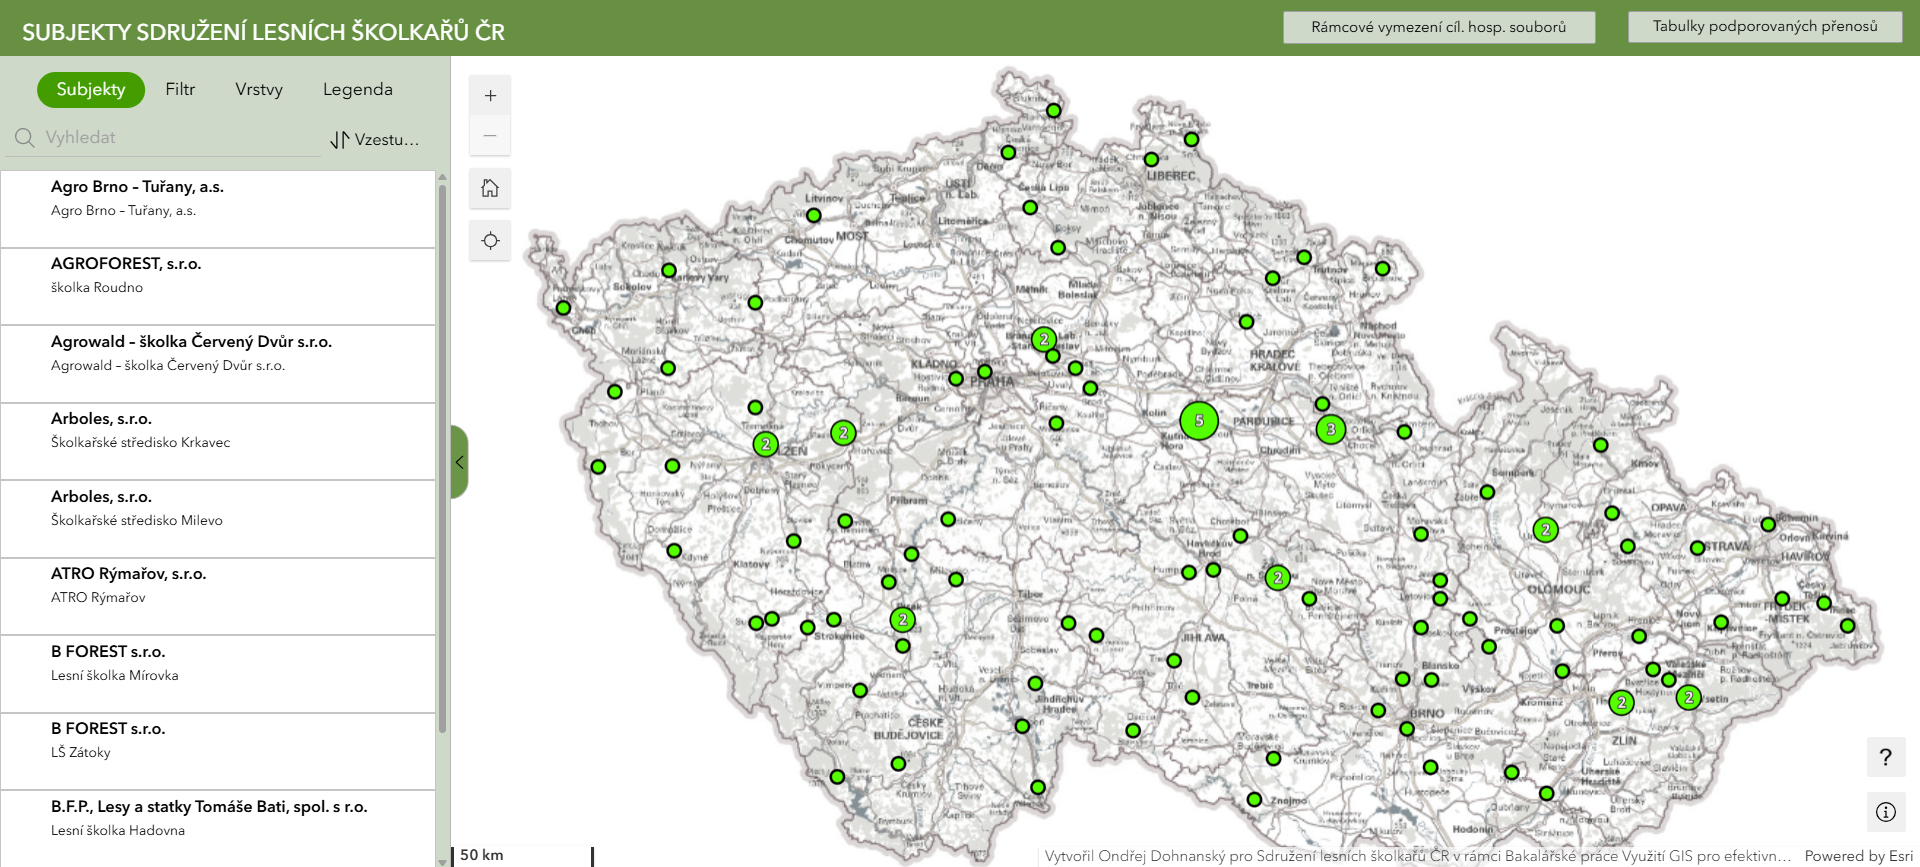Open the Vzestupně sort order dropdown

coord(375,140)
